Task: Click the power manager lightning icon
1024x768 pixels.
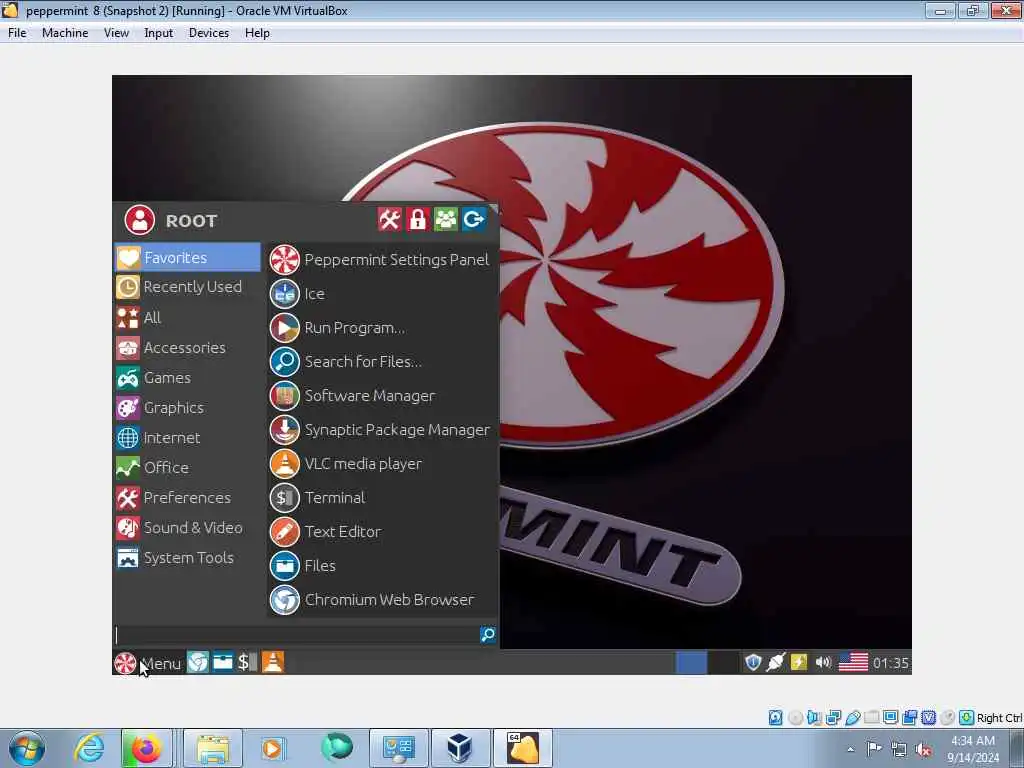Action: click(799, 662)
